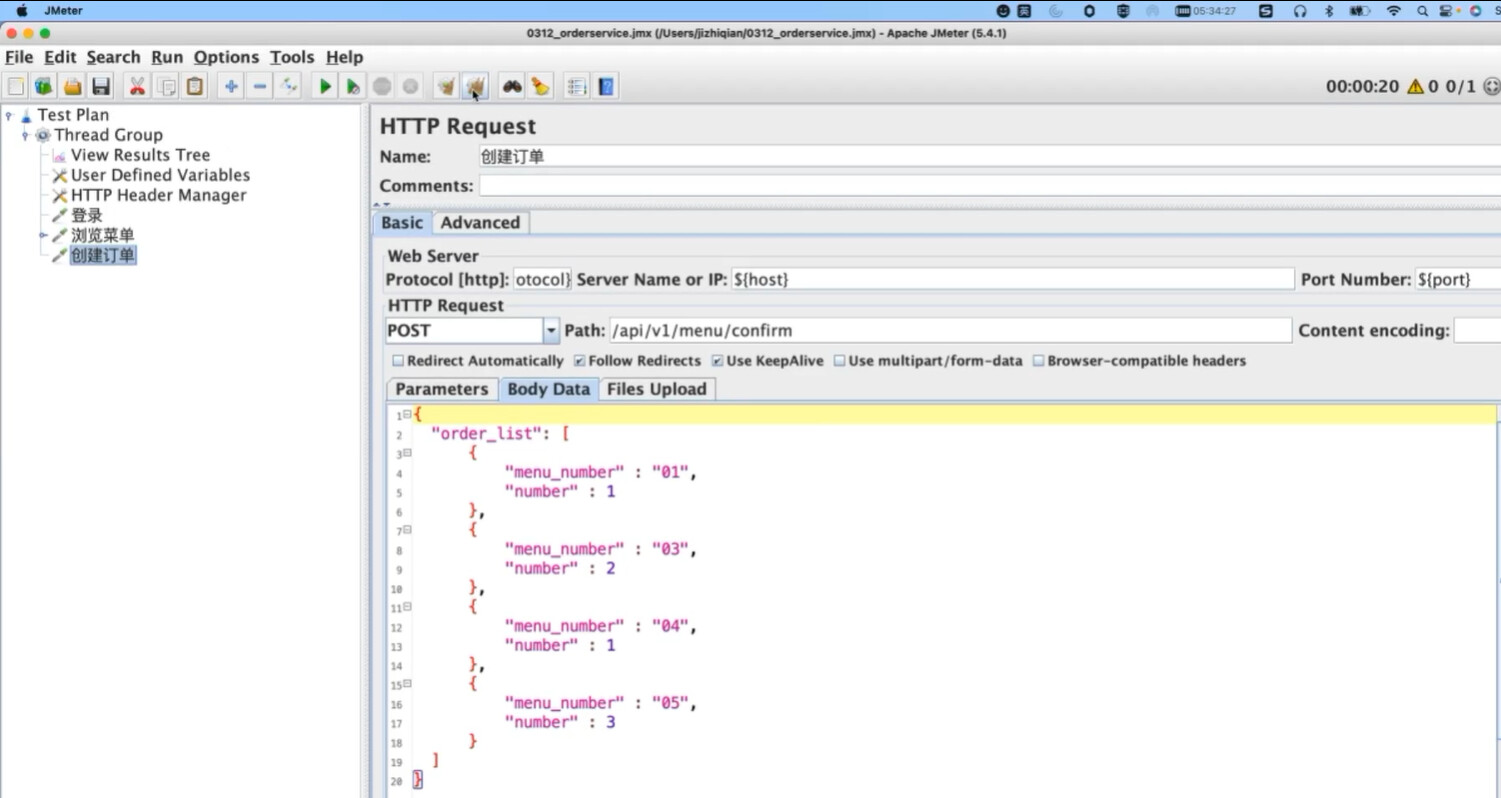Open the Run menu
The height and width of the screenshot is (798, 1501).
coord(167,58)
